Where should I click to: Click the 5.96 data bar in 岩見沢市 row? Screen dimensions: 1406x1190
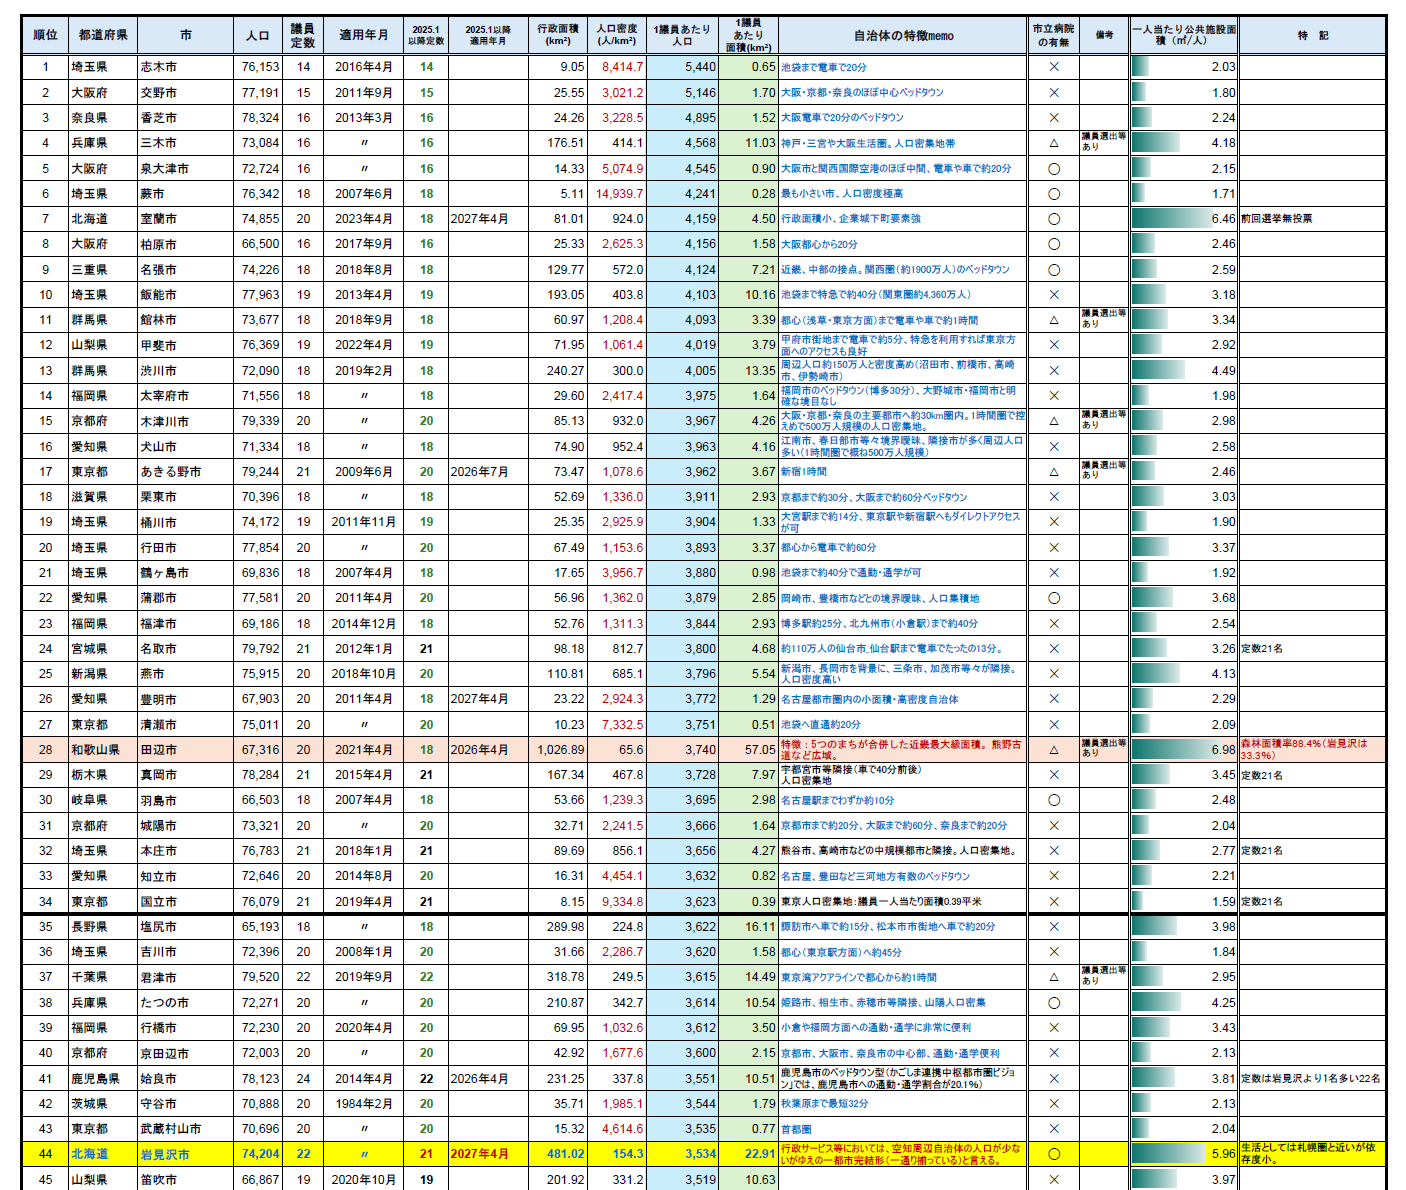(1184, 1154)
